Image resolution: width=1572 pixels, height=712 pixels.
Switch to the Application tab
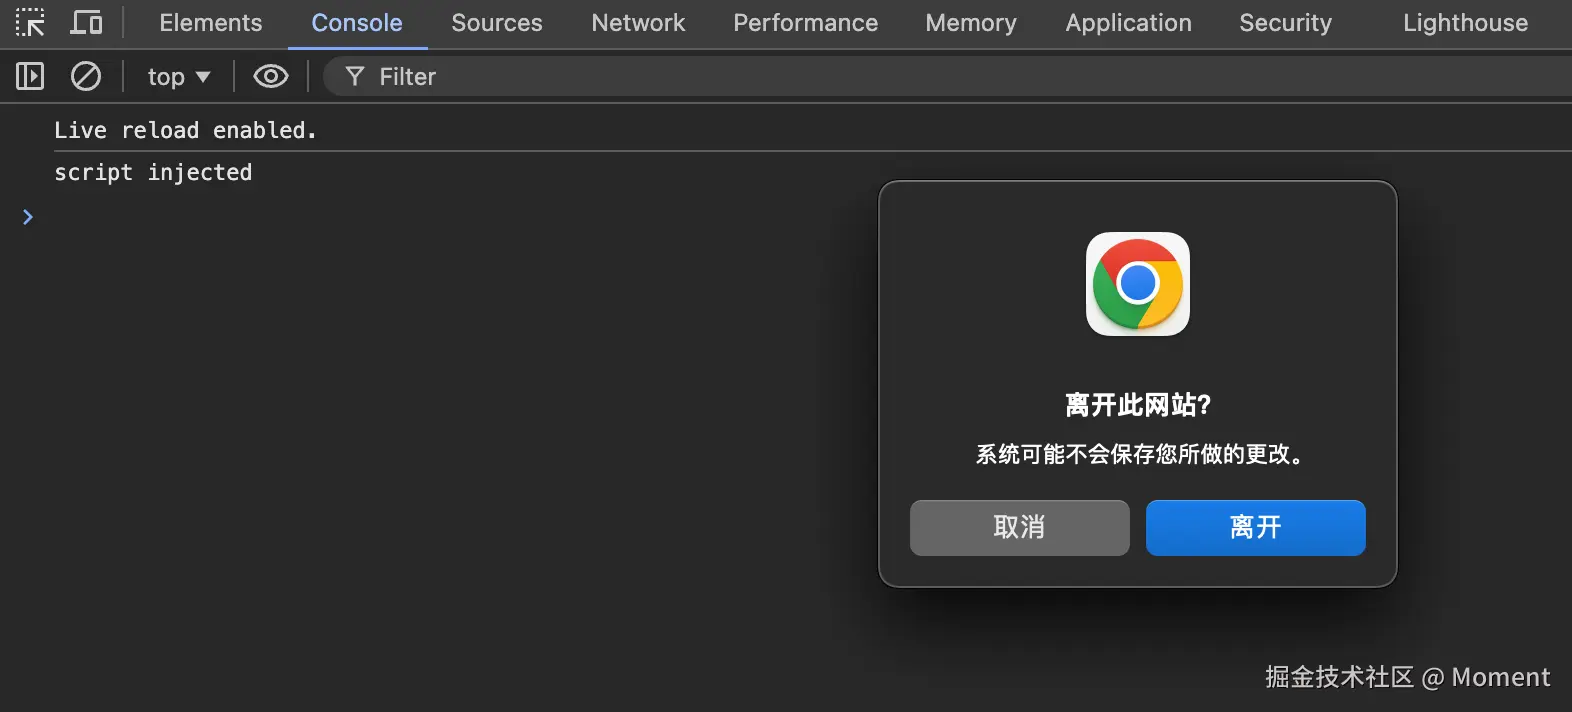[x=1128, y=23]
